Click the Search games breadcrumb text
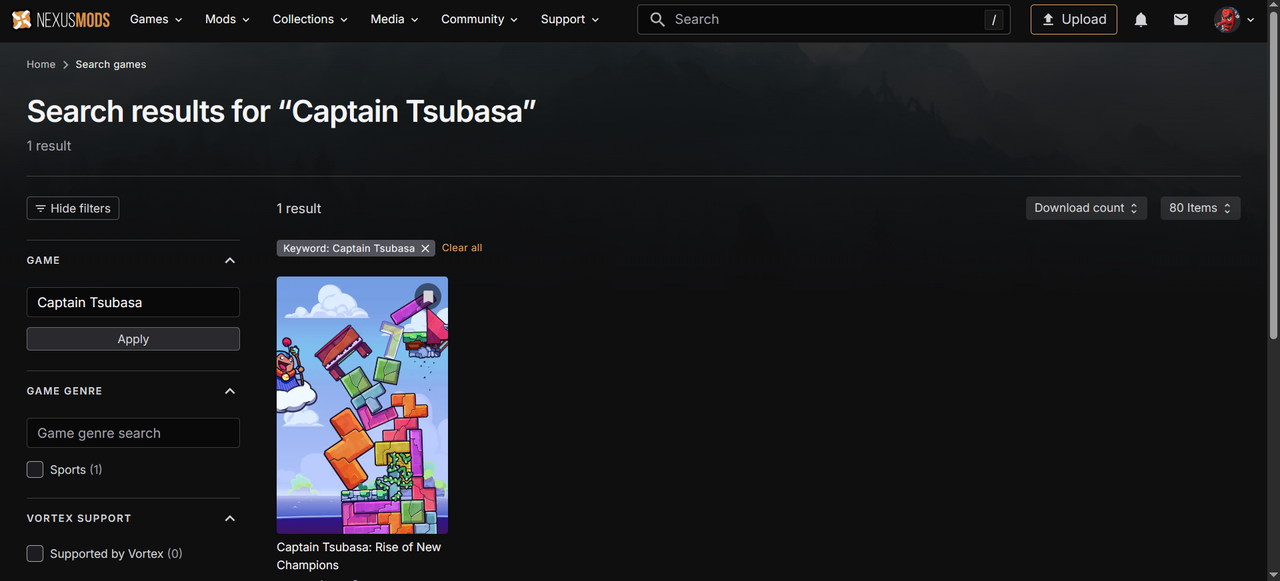Screen dimensions: 1280x581 [111, 64]
